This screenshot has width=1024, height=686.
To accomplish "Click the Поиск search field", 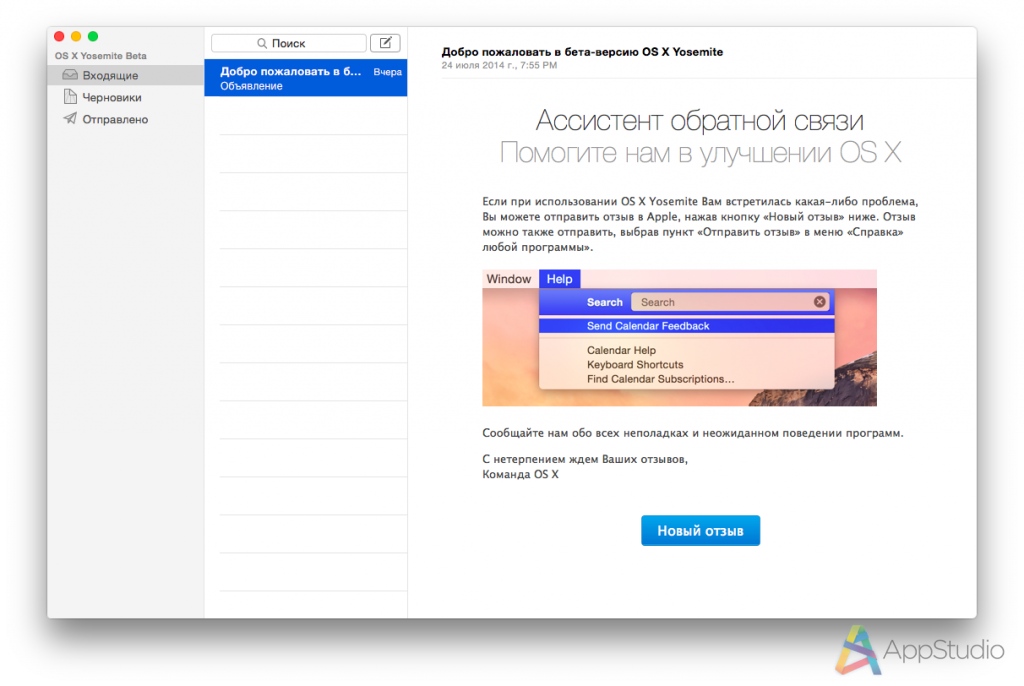I will pyautogui.click(x=289, y=43).
